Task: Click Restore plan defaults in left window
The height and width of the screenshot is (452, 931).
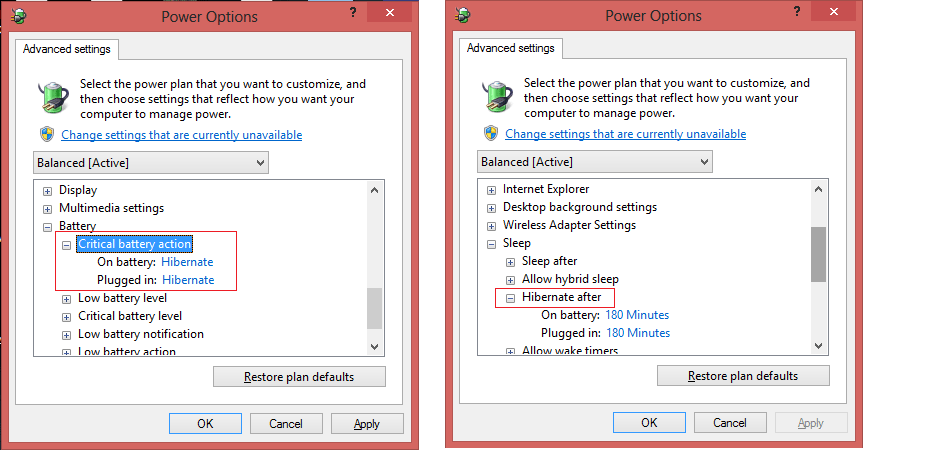Action: coord(299,377)
